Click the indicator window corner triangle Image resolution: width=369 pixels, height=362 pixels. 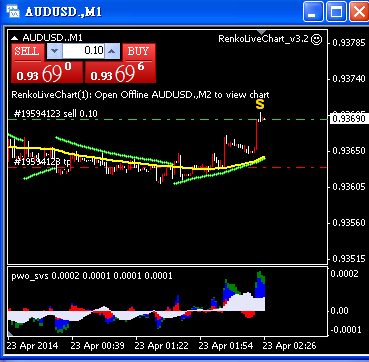click(10, 333)
